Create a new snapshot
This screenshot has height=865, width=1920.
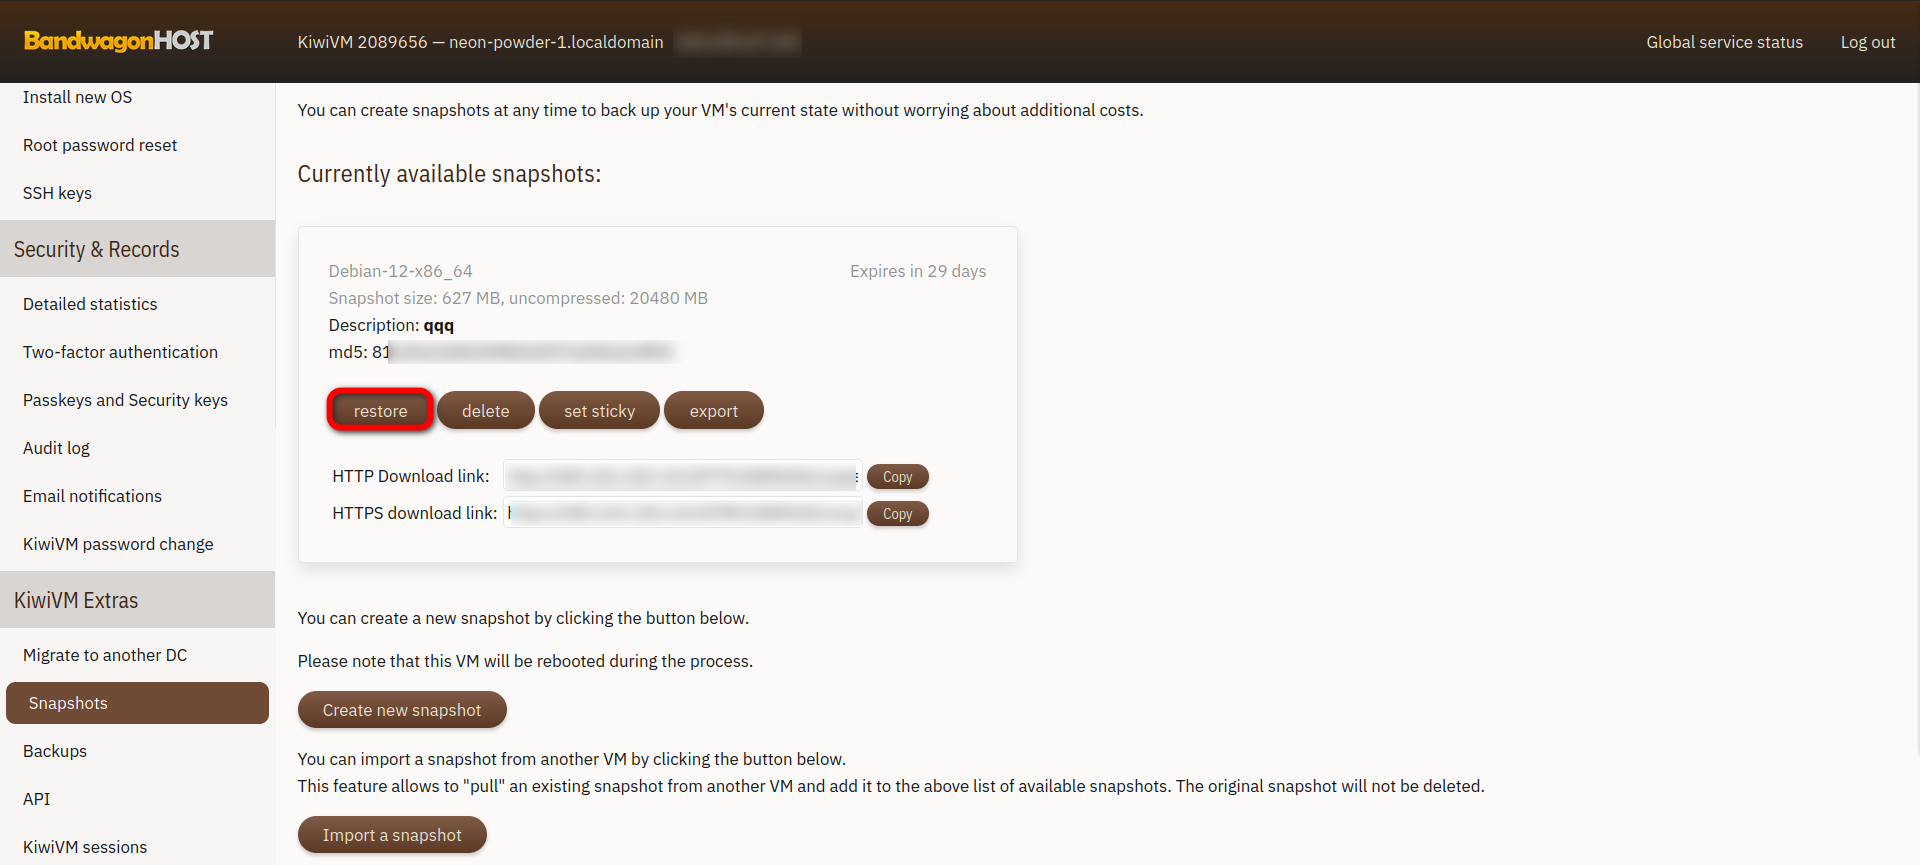coord(402,710)
